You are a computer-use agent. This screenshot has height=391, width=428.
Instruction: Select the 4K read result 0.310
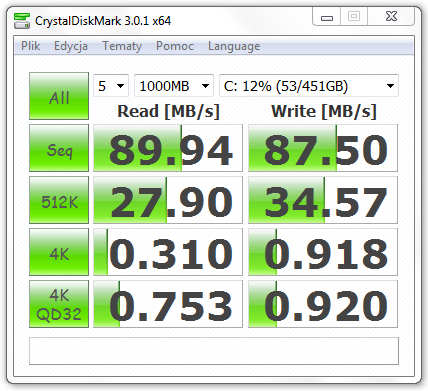coord(168,252)
